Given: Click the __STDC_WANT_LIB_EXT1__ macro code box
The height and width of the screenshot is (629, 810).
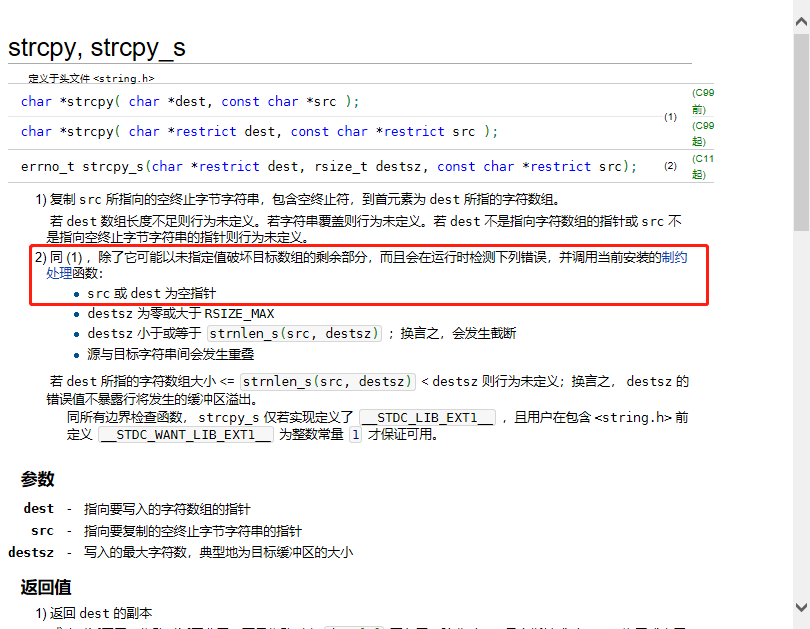Looking at the screenshot, I should coord(185,435).
